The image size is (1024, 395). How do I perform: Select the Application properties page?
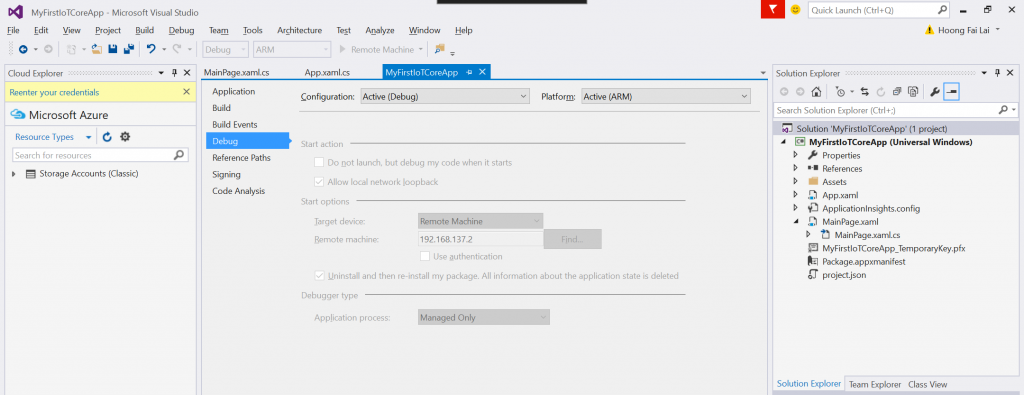pos(234,91)
